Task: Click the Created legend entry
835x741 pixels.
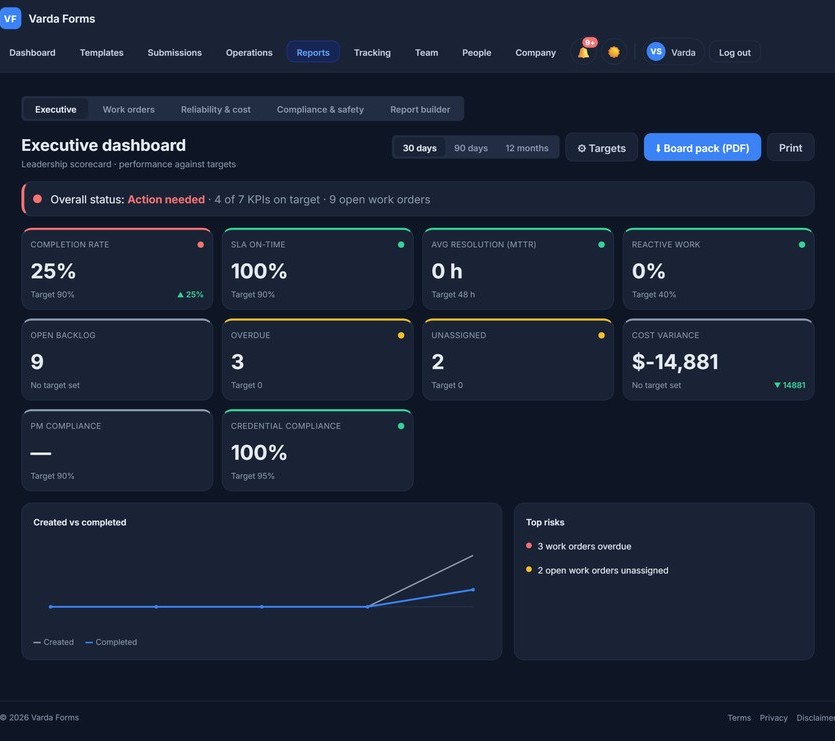Action: 54,642
